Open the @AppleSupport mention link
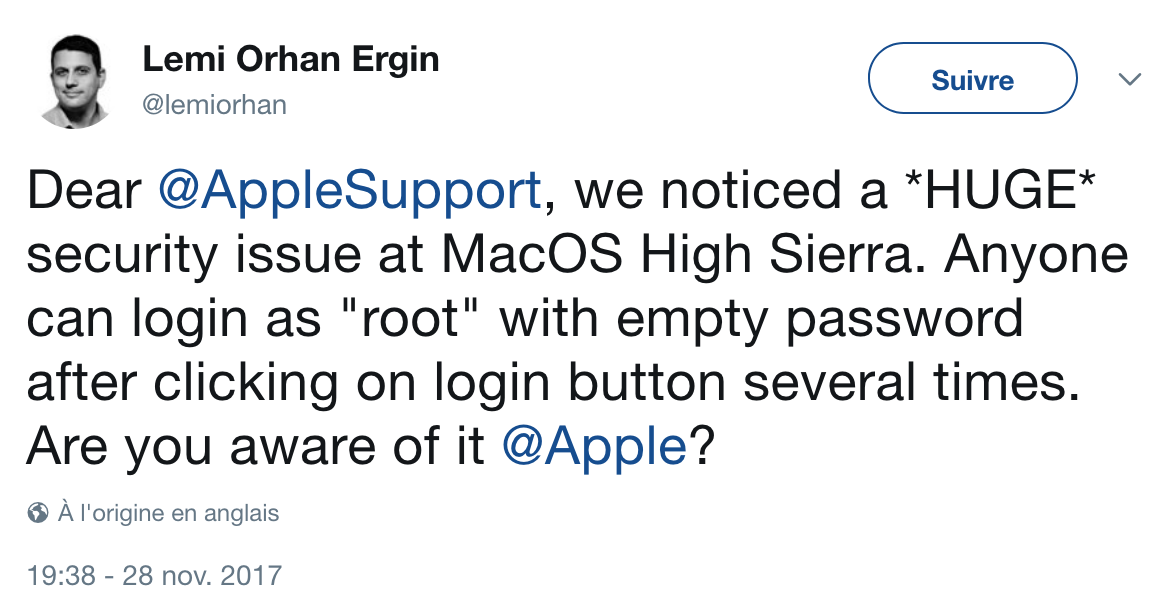Viewport: 1174px width, 600px height. [350, 192]
